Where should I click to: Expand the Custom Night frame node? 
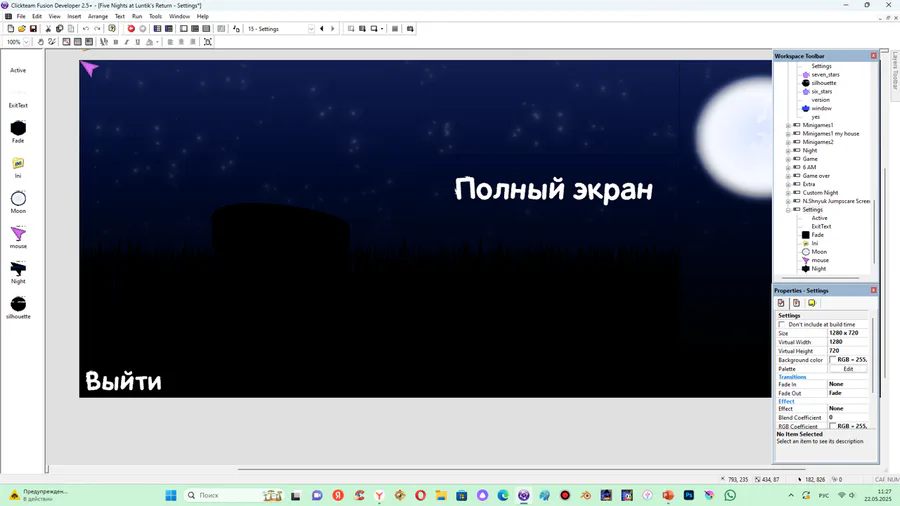788,193
